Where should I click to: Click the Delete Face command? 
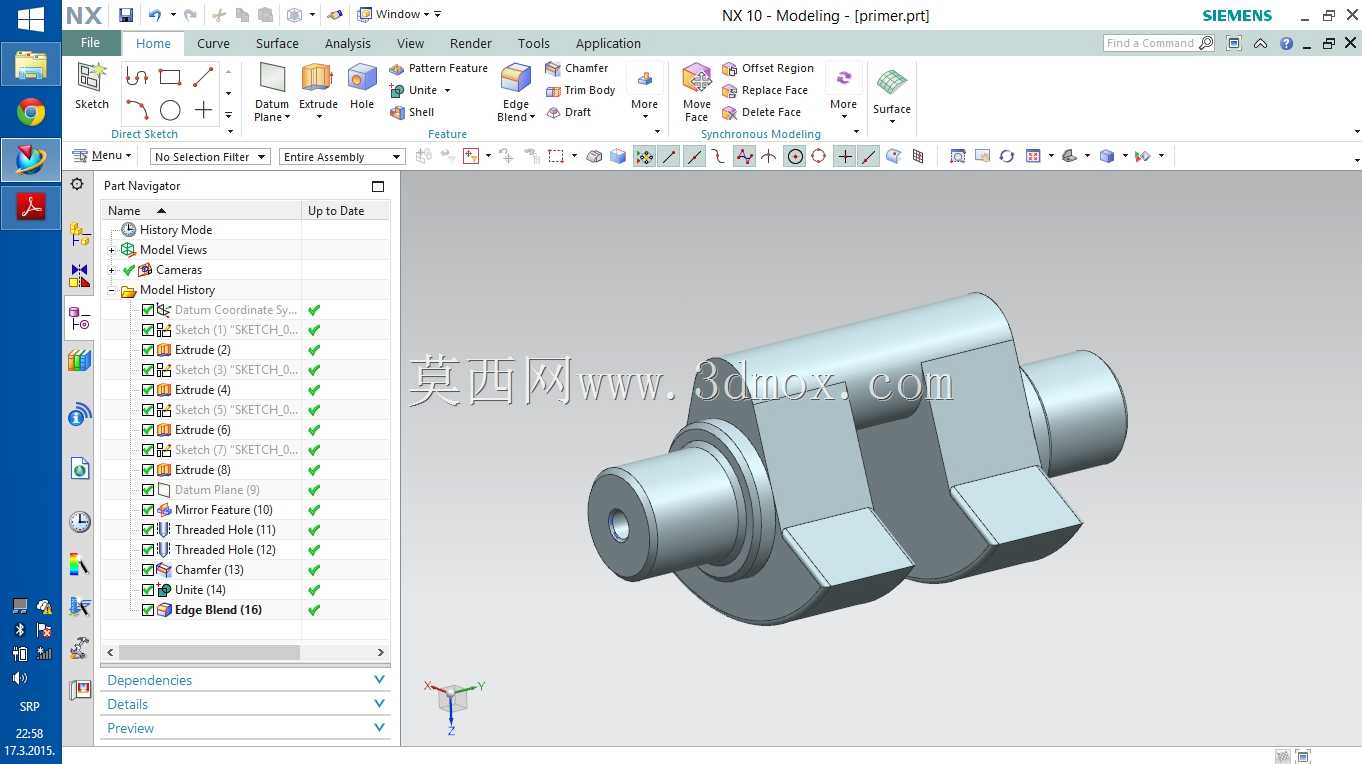pyautogui.click(x=762, y=112)
